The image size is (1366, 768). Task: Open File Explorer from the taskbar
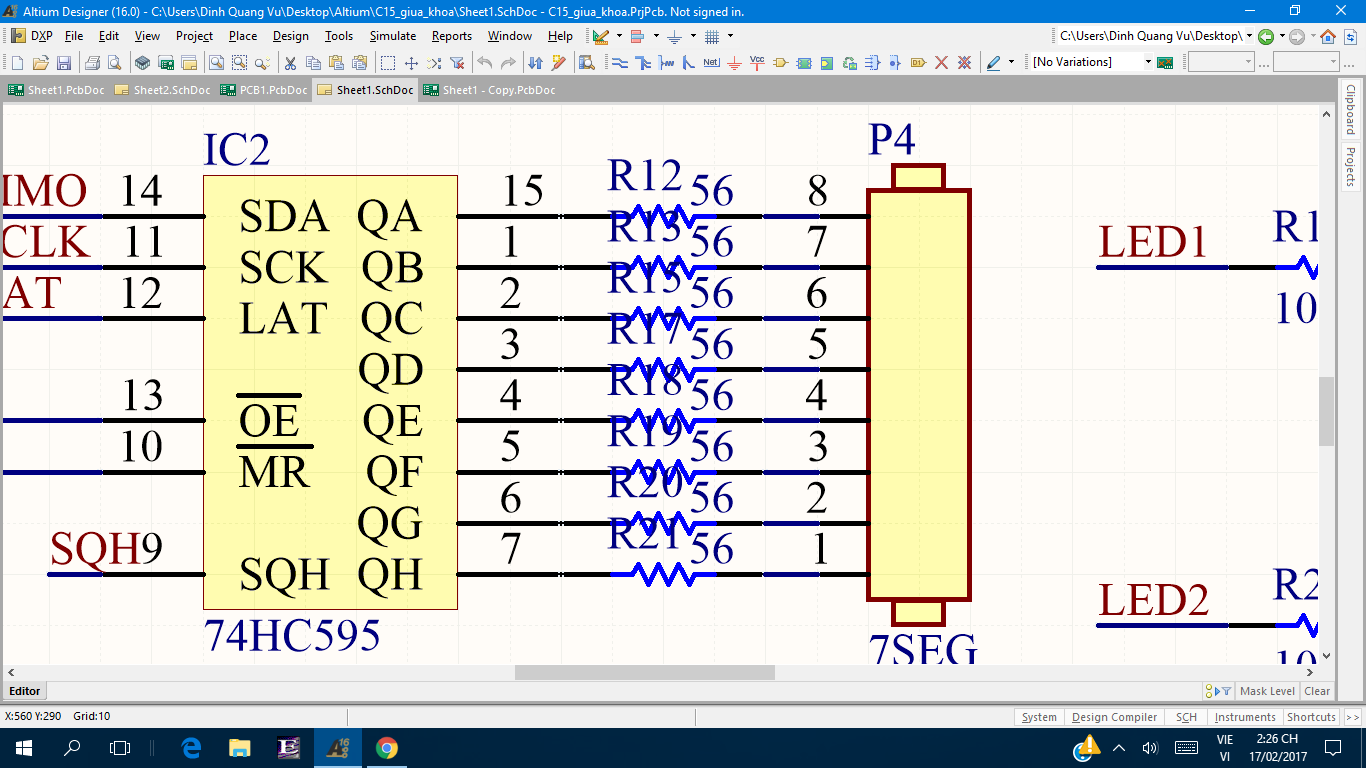click(240, 748)
